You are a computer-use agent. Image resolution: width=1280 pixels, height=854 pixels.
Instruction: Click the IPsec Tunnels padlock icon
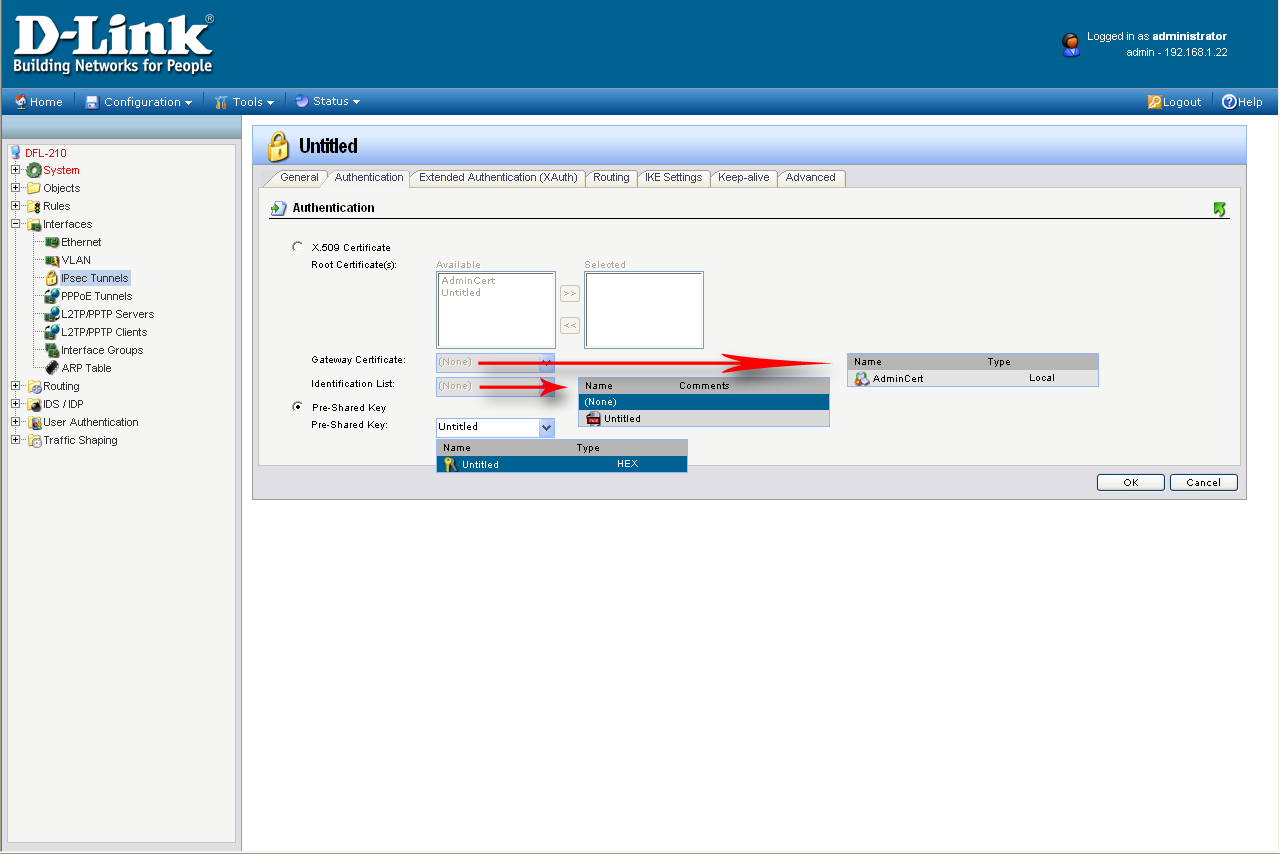52,278
